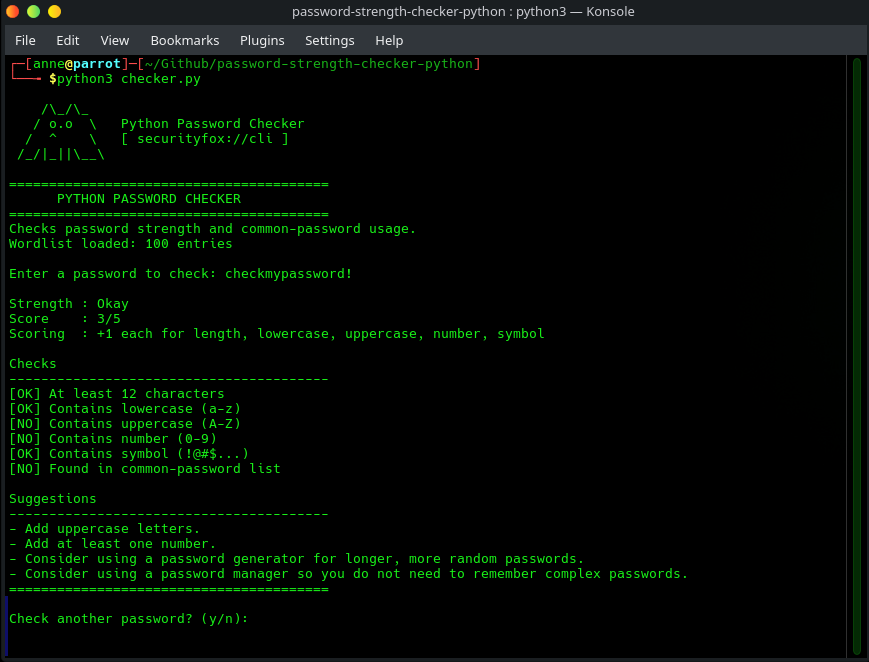Click the 'Scoring' explanation line
This screenshot has width=869, height=662.
point(277,334)
